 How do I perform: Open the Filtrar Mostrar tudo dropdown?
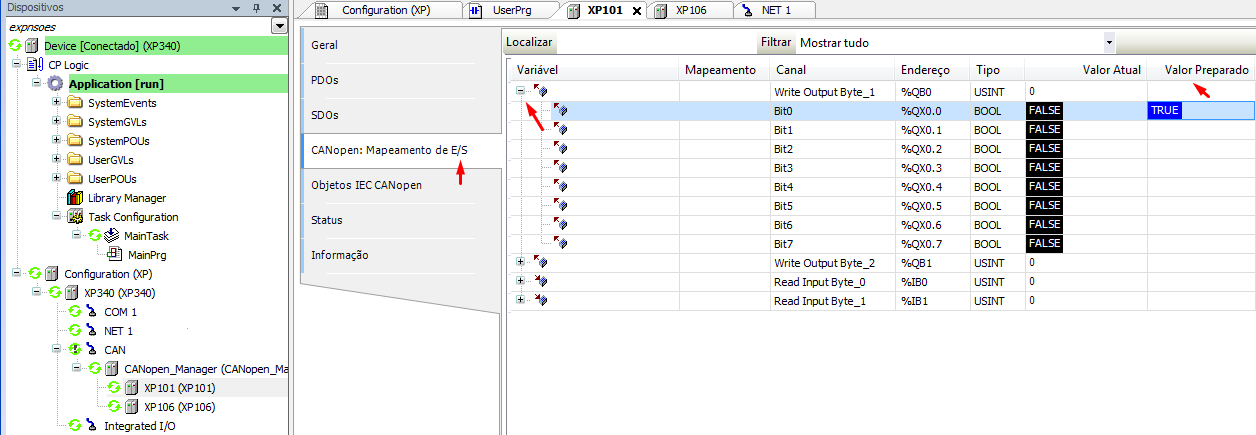pyautogui.click(x=1109, y=43)
